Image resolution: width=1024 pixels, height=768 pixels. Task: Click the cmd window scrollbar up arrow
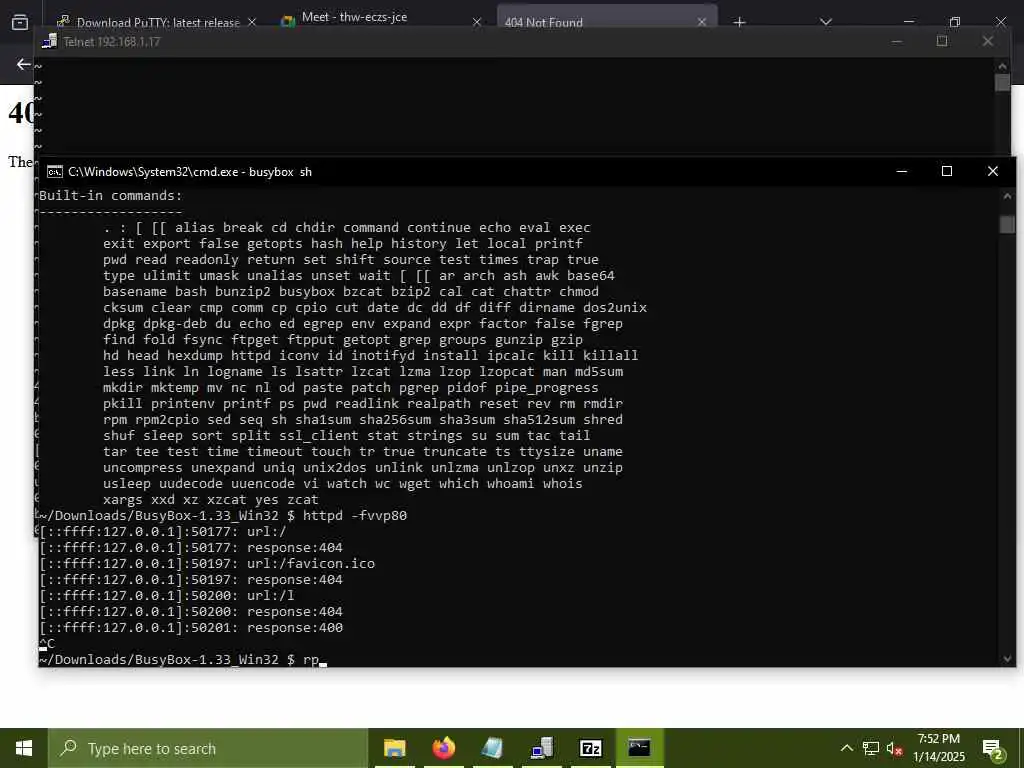click(x=1007, y=197)
